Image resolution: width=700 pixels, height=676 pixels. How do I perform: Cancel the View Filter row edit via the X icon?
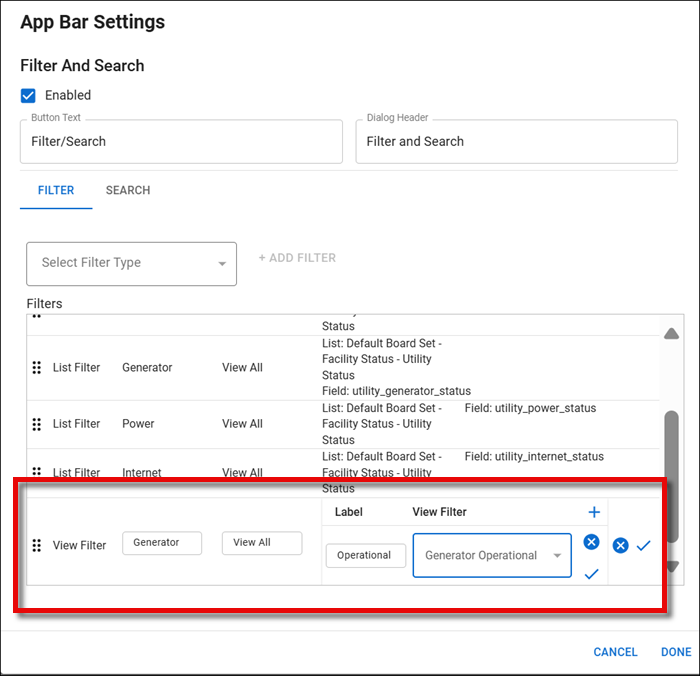620,545
